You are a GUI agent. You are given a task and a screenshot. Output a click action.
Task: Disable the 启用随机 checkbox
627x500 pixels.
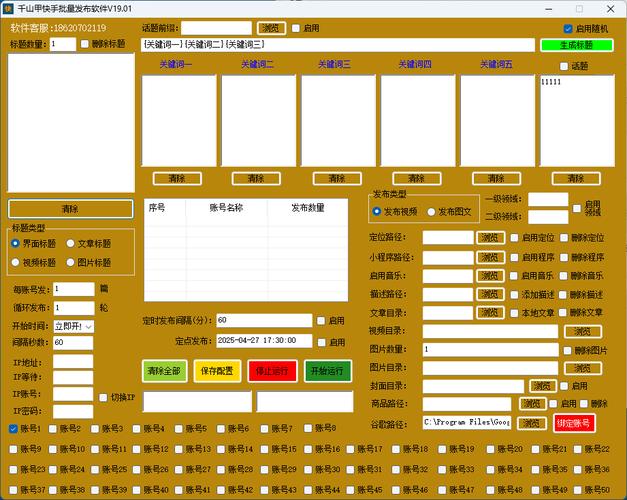click(x=569, y=29)
